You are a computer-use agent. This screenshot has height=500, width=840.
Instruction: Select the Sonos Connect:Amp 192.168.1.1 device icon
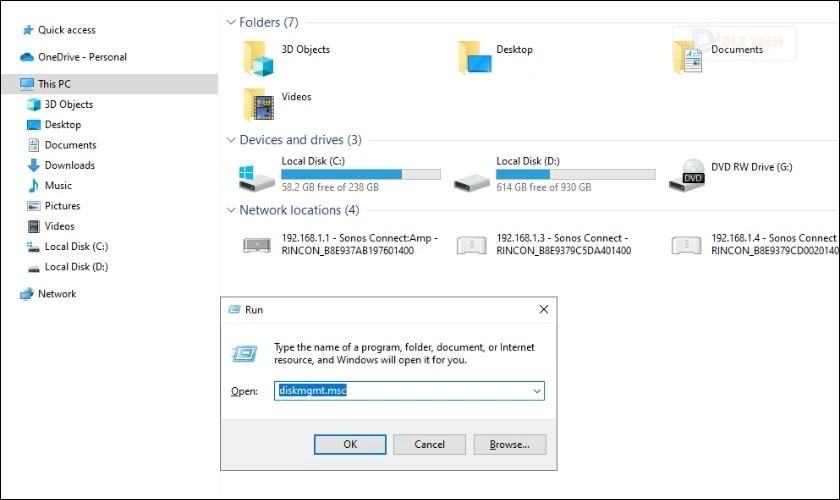click(x=258, y=245)
